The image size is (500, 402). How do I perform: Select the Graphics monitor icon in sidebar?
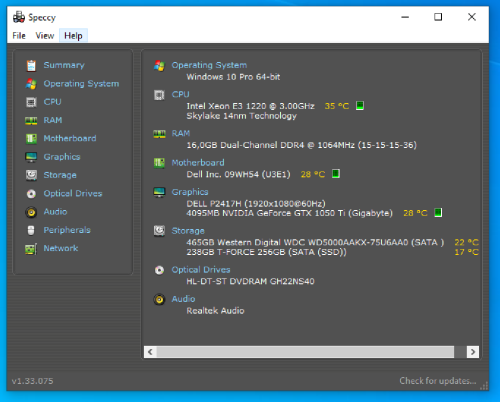[31, 157]
